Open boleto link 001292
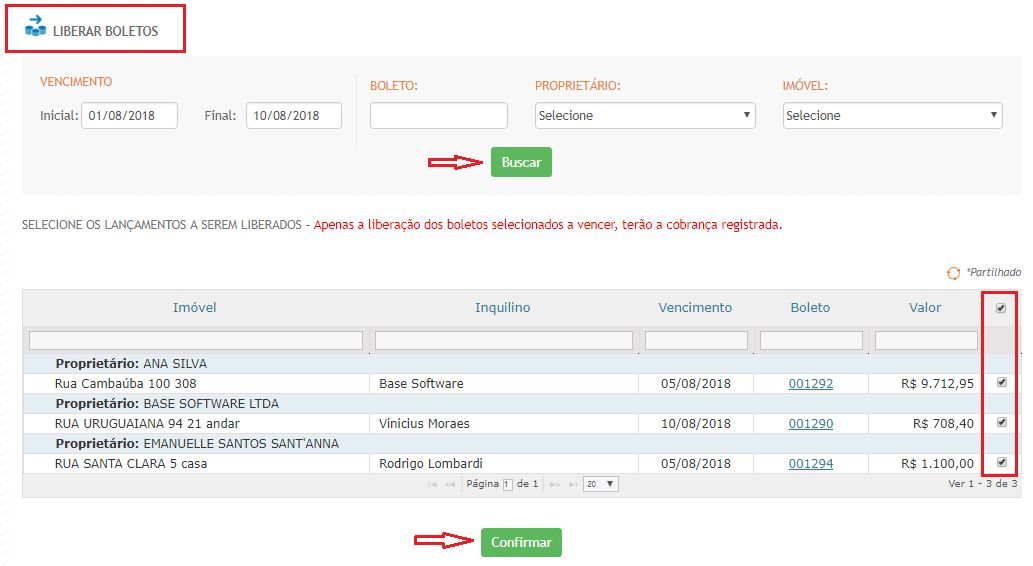Screen dimensions: 1033x566 pos(810,383)
